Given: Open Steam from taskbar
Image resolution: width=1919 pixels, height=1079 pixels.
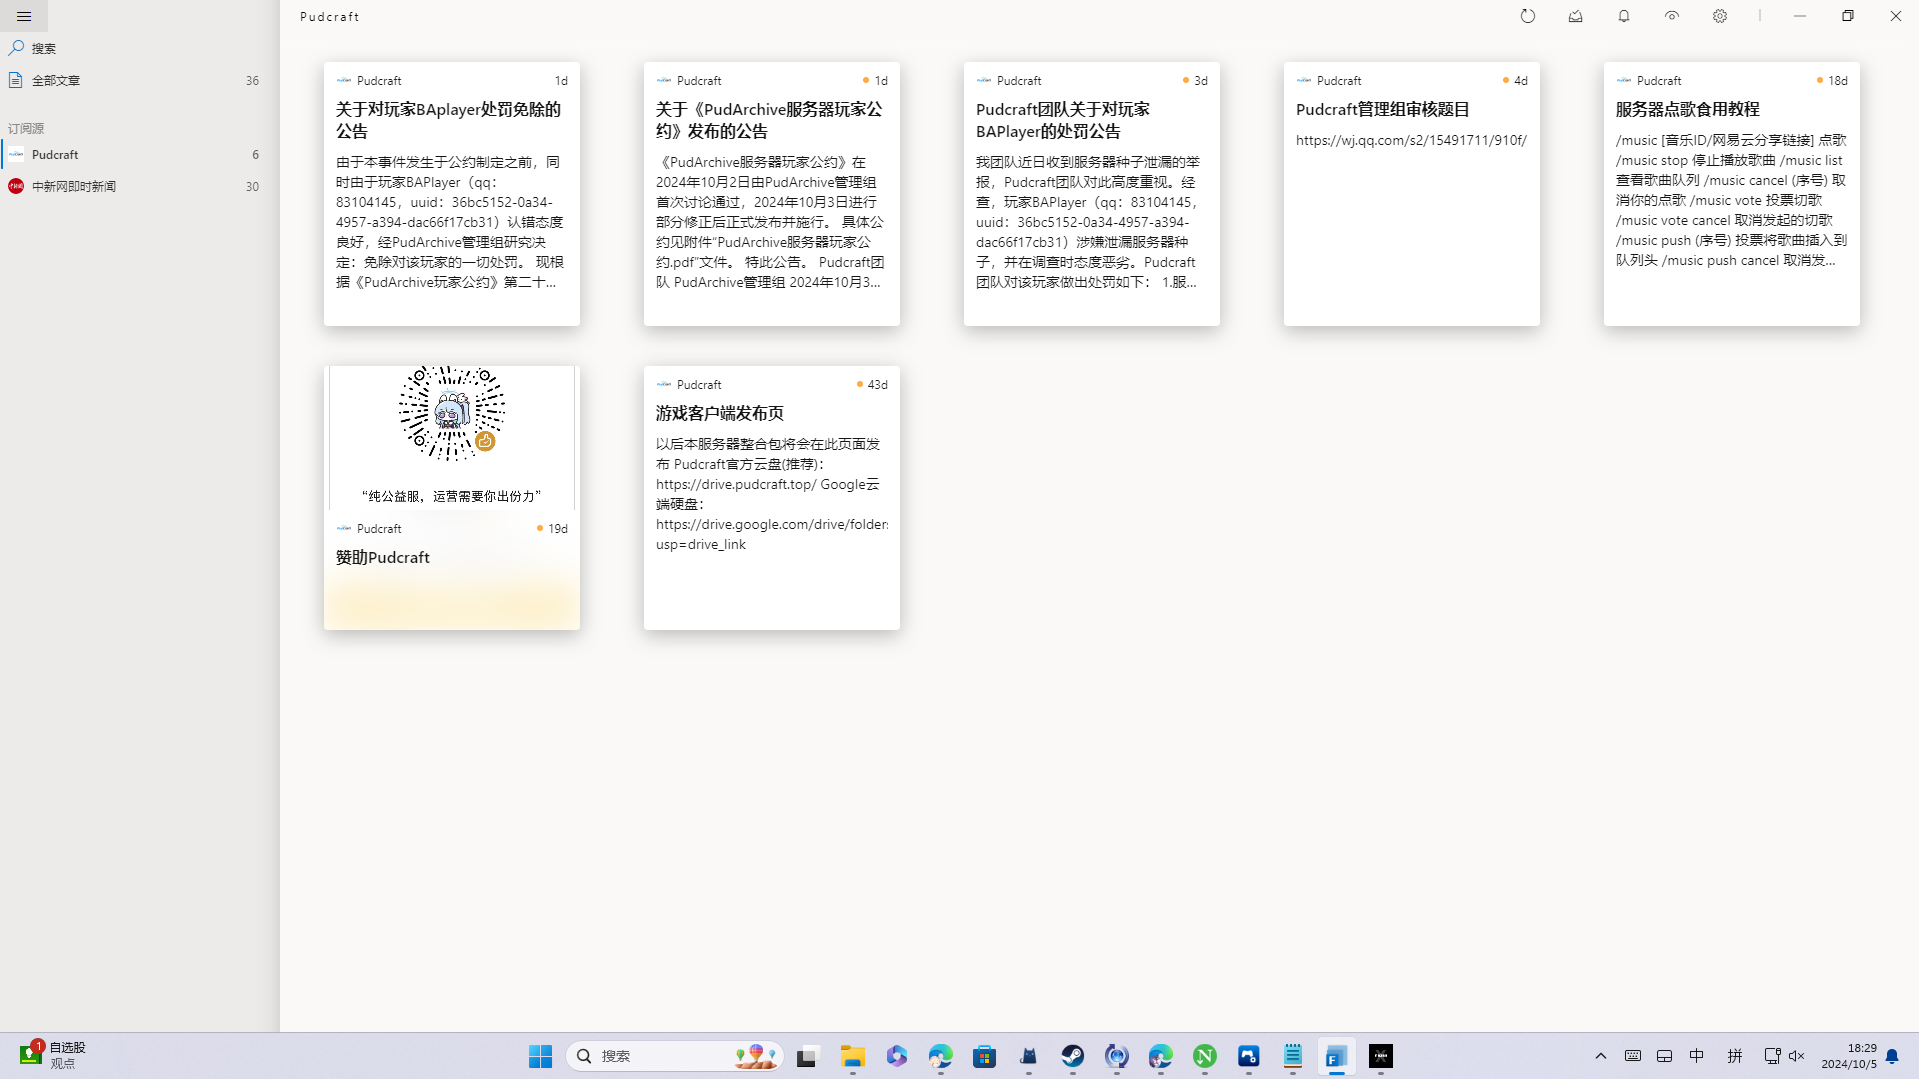Looking at the screenshot, I should click(1072, 1056).
